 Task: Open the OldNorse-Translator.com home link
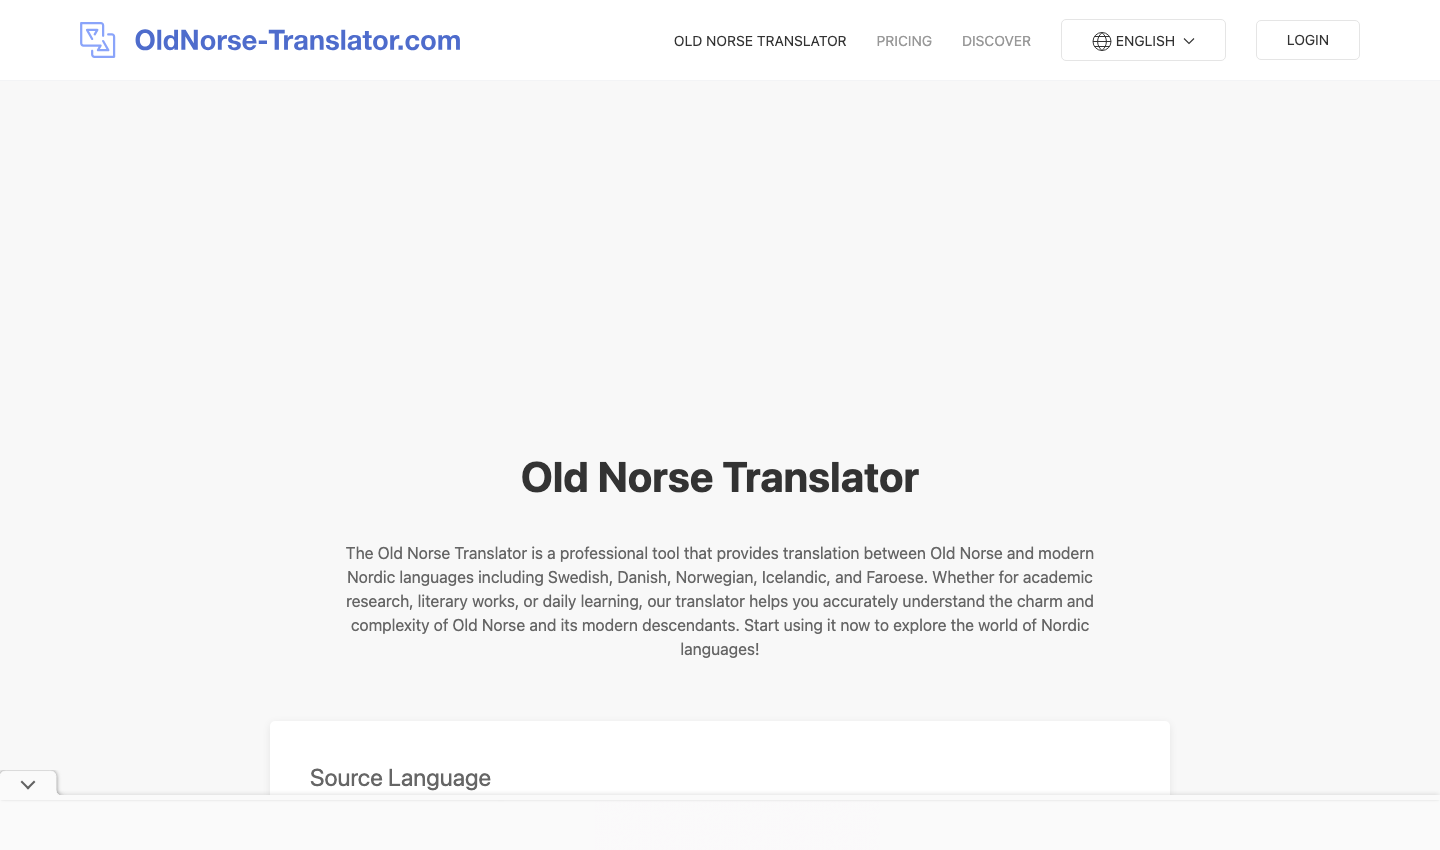click(297, 40)
